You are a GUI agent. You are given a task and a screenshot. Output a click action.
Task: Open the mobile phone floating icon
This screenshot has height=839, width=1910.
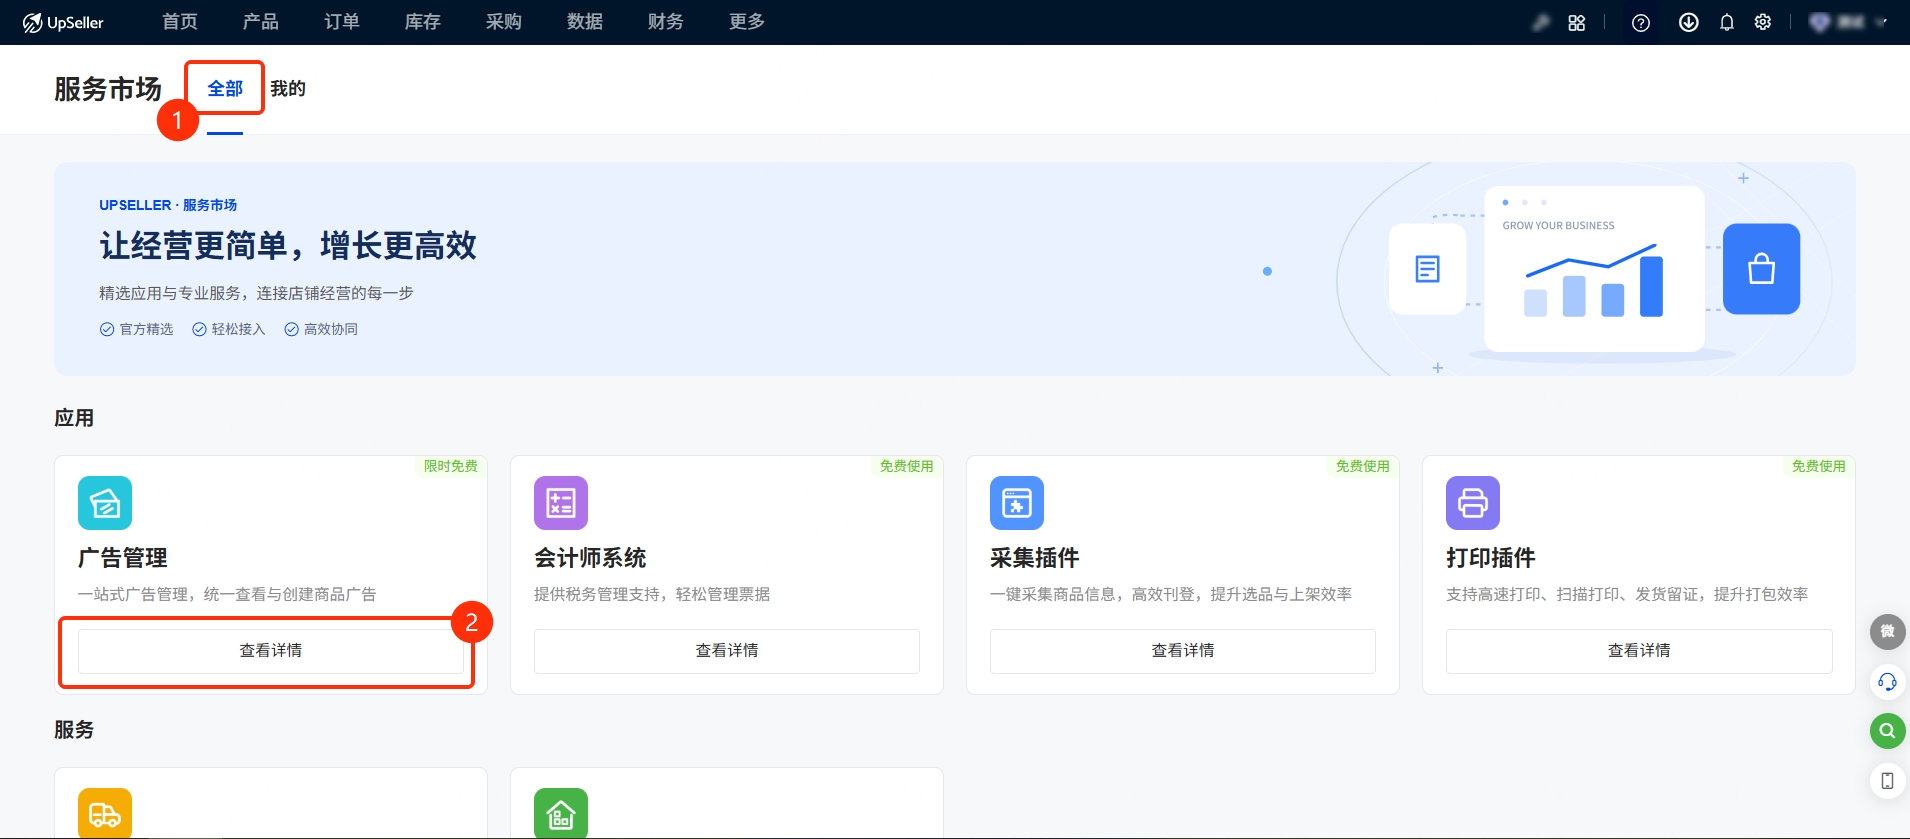(x=1888, y=781)
